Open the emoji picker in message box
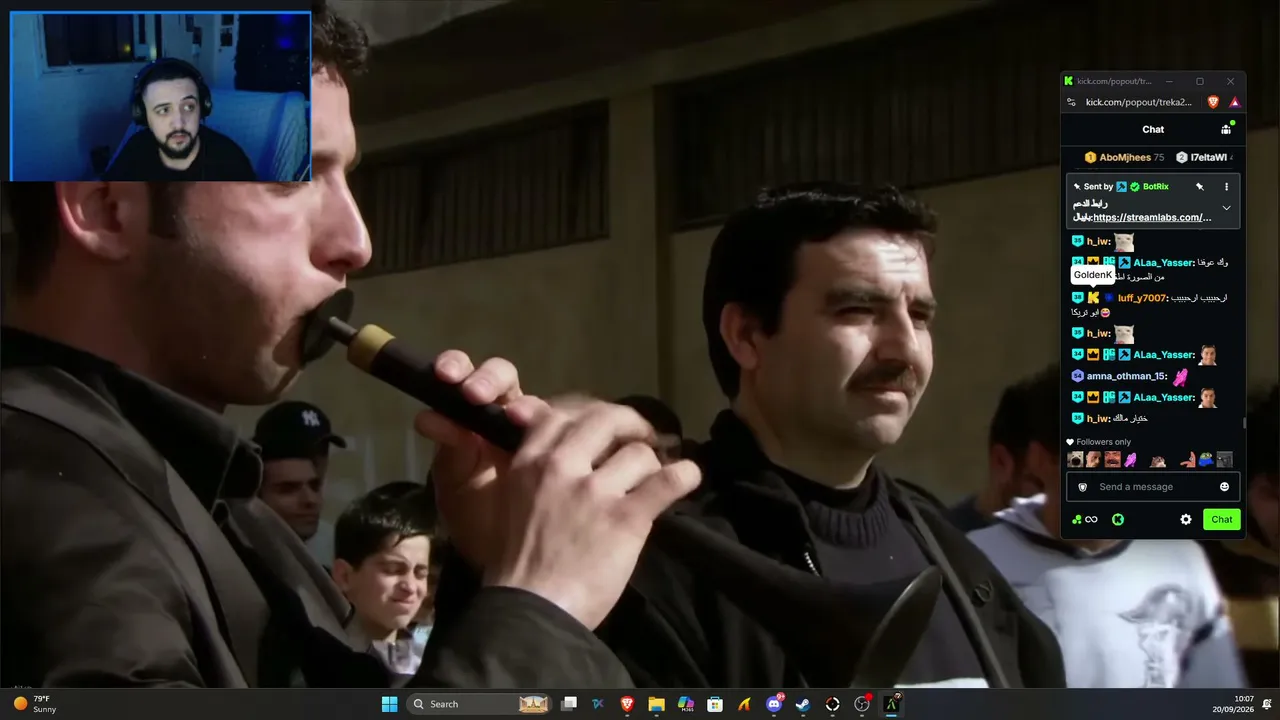The height and width of the screenshot is (720, 1280). [1224, 487]
